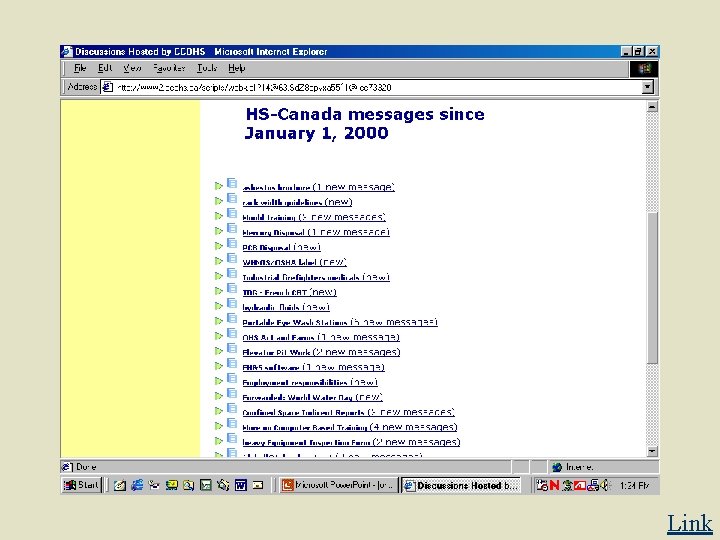Open the asbestos brochure thread link
Image resolution: width=720 pixels, height=540 pixels.
319,187
